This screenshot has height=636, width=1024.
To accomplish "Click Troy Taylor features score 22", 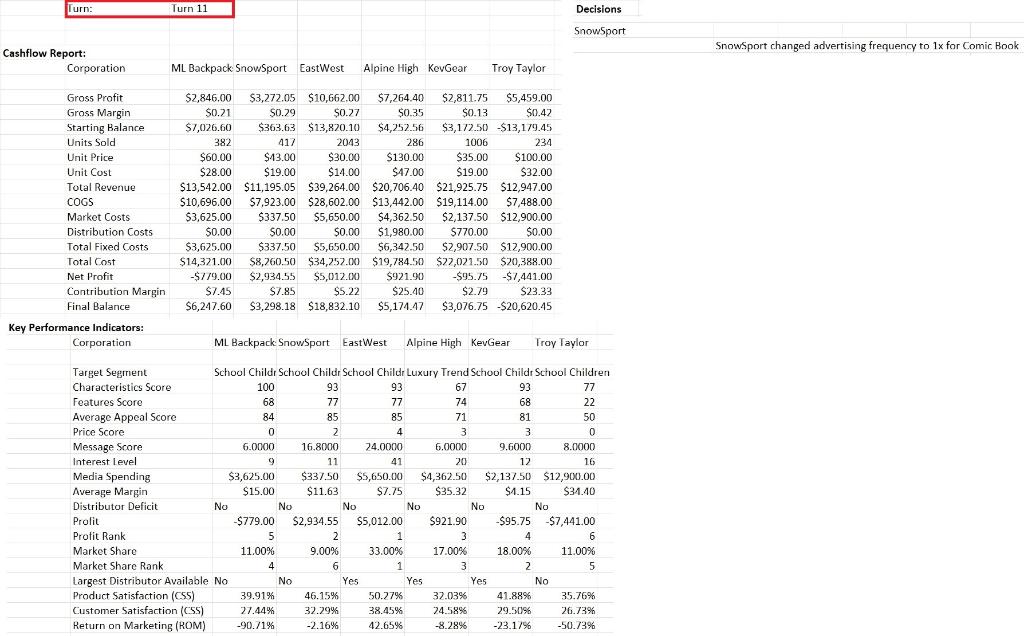I will coord(589,402).
